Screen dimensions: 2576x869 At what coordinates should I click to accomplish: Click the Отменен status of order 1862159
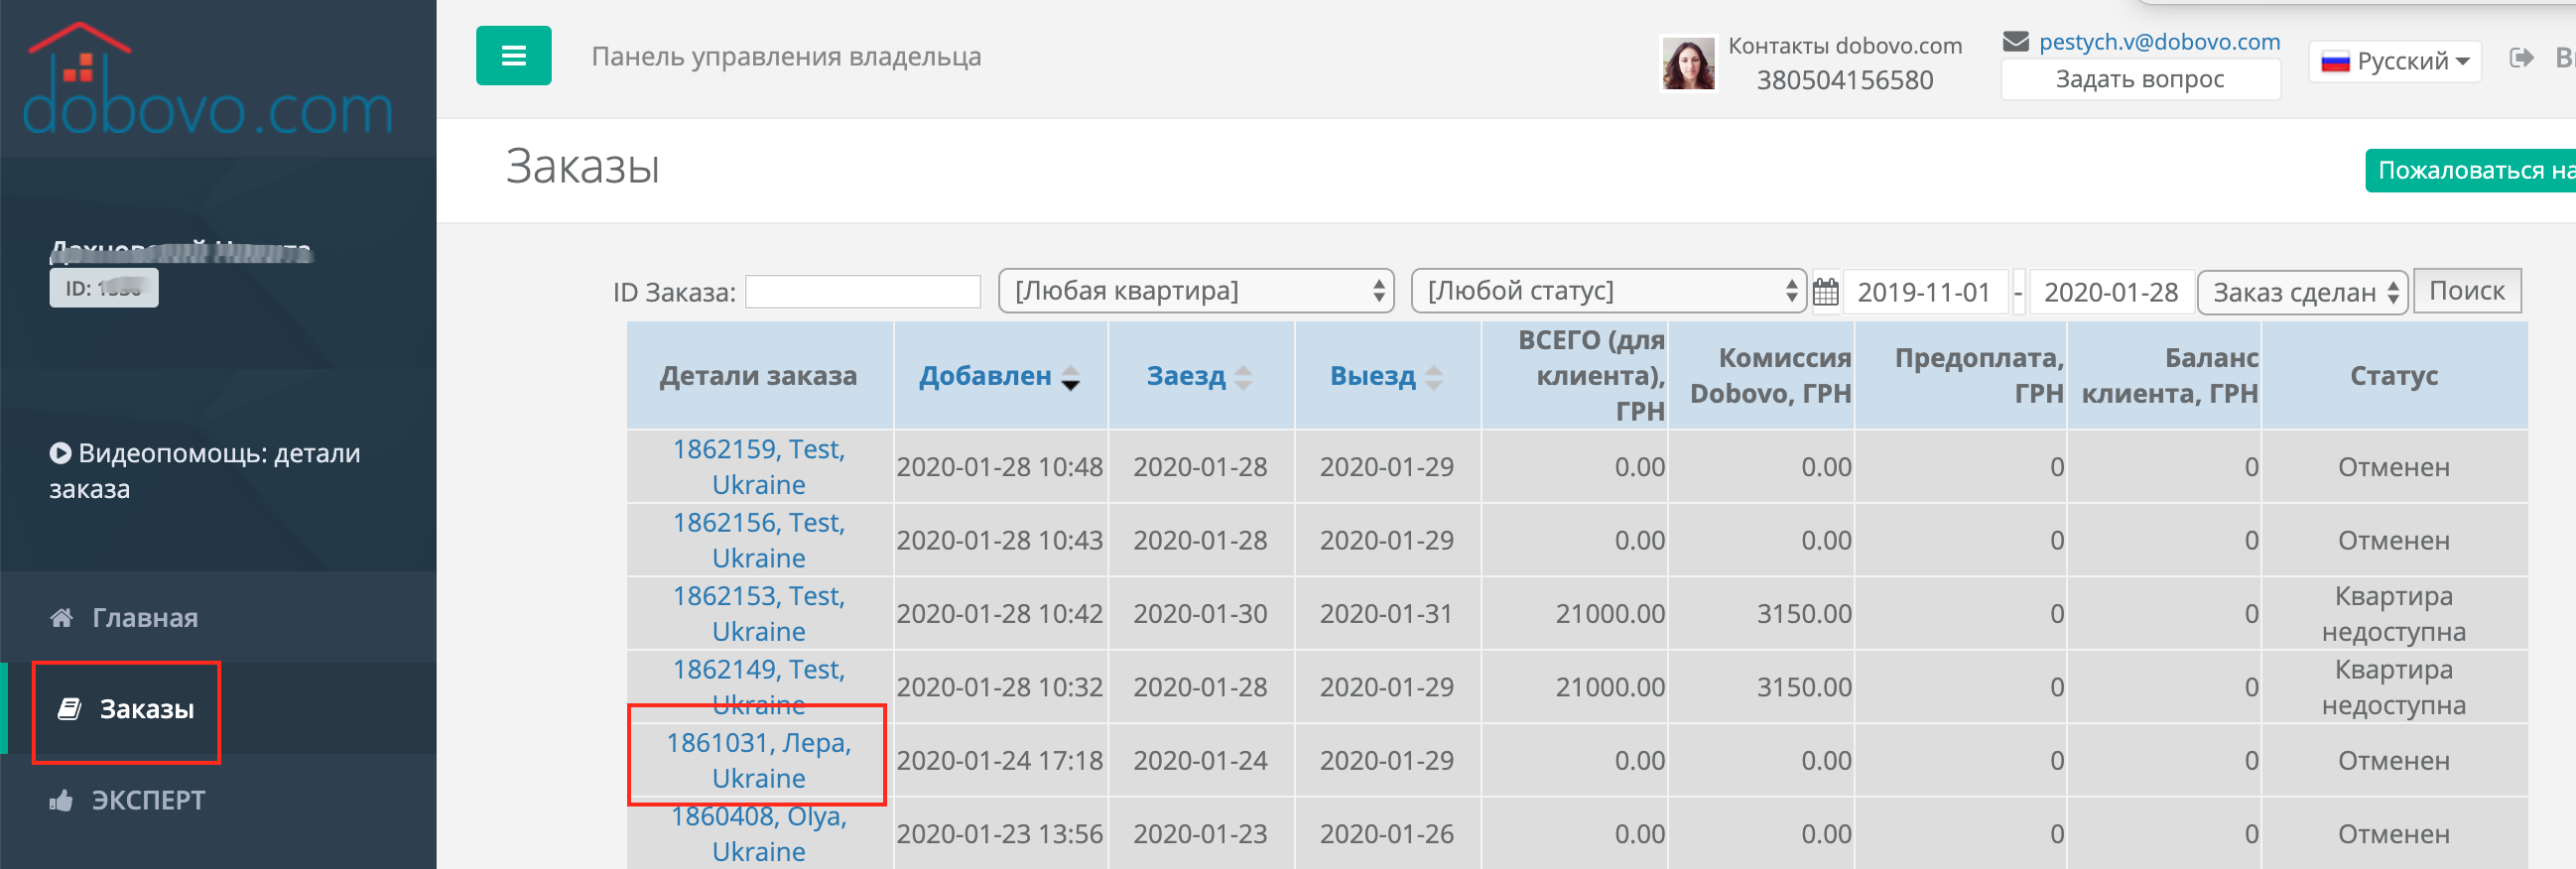point(2394,467)
